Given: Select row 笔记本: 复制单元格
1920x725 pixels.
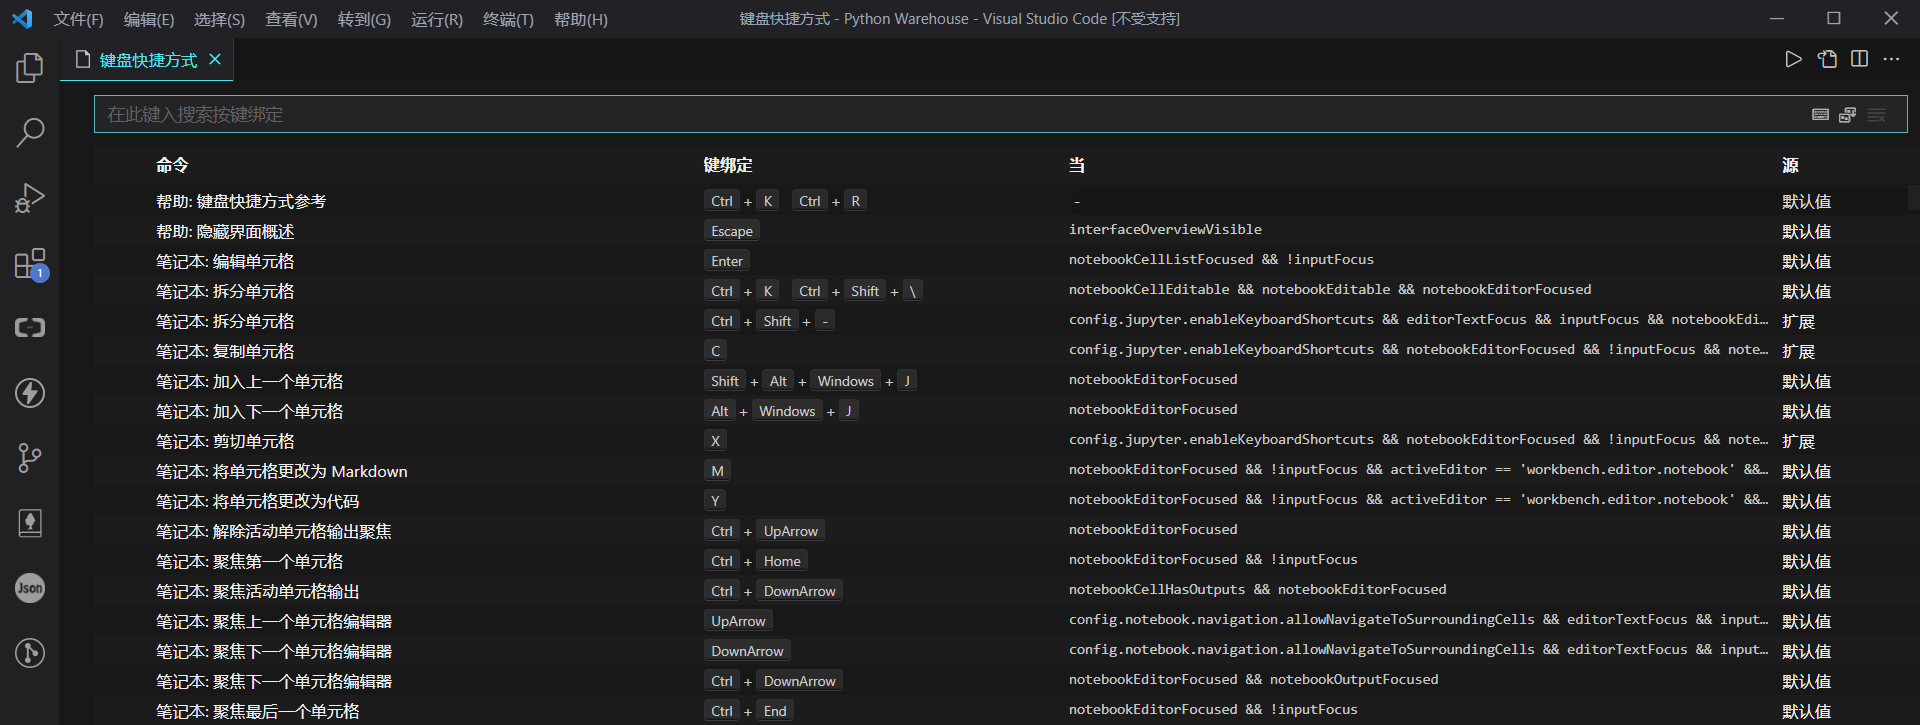Looking at the screenshot, I should click(x=1000, y=351).
